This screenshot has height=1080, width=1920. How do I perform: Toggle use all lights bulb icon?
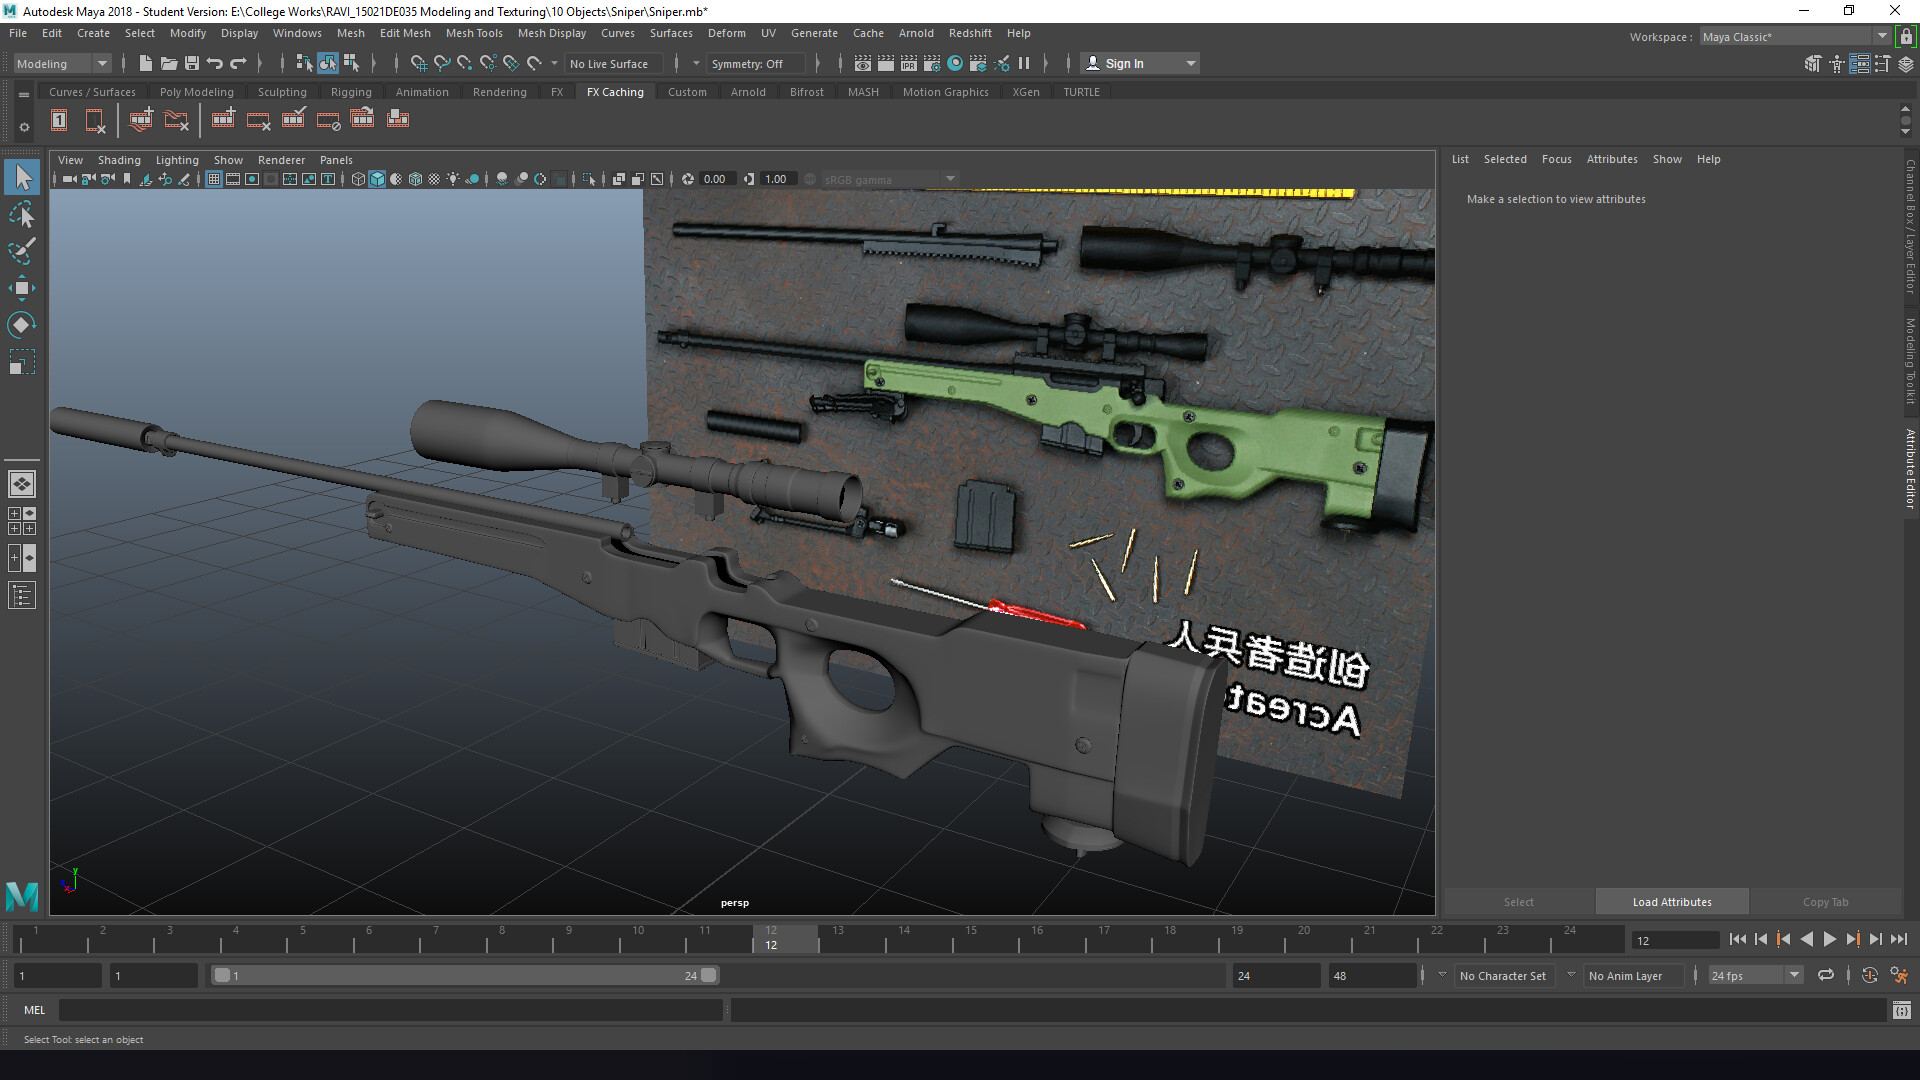[x=453, y=179]
